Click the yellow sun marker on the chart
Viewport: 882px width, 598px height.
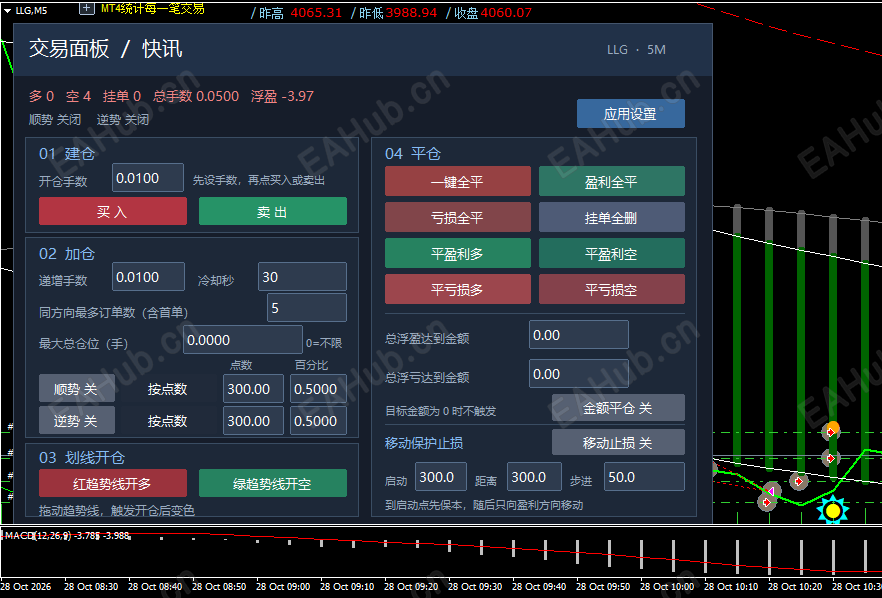[832, 510]
